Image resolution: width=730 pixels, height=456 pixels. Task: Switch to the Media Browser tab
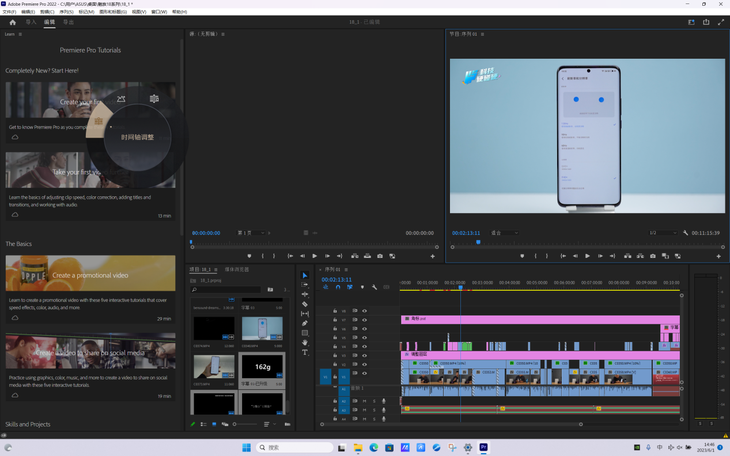point(237,270)
